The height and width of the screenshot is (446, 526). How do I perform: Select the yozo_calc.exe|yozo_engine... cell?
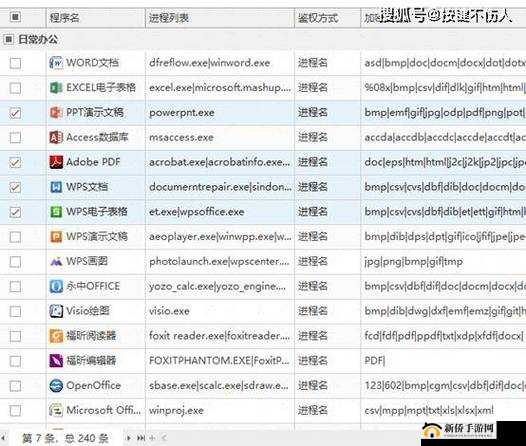tap(218, 286)
